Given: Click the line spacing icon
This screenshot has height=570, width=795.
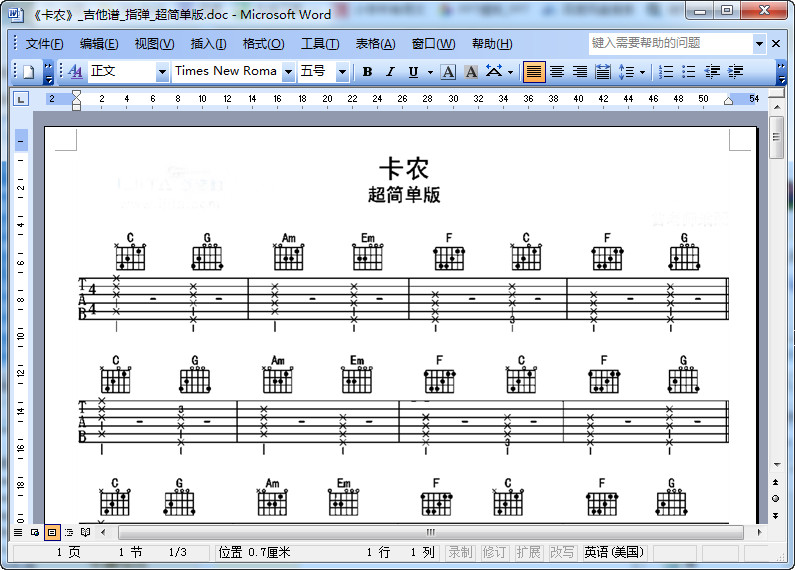Looking at the screenshot, I should (626, 72).
